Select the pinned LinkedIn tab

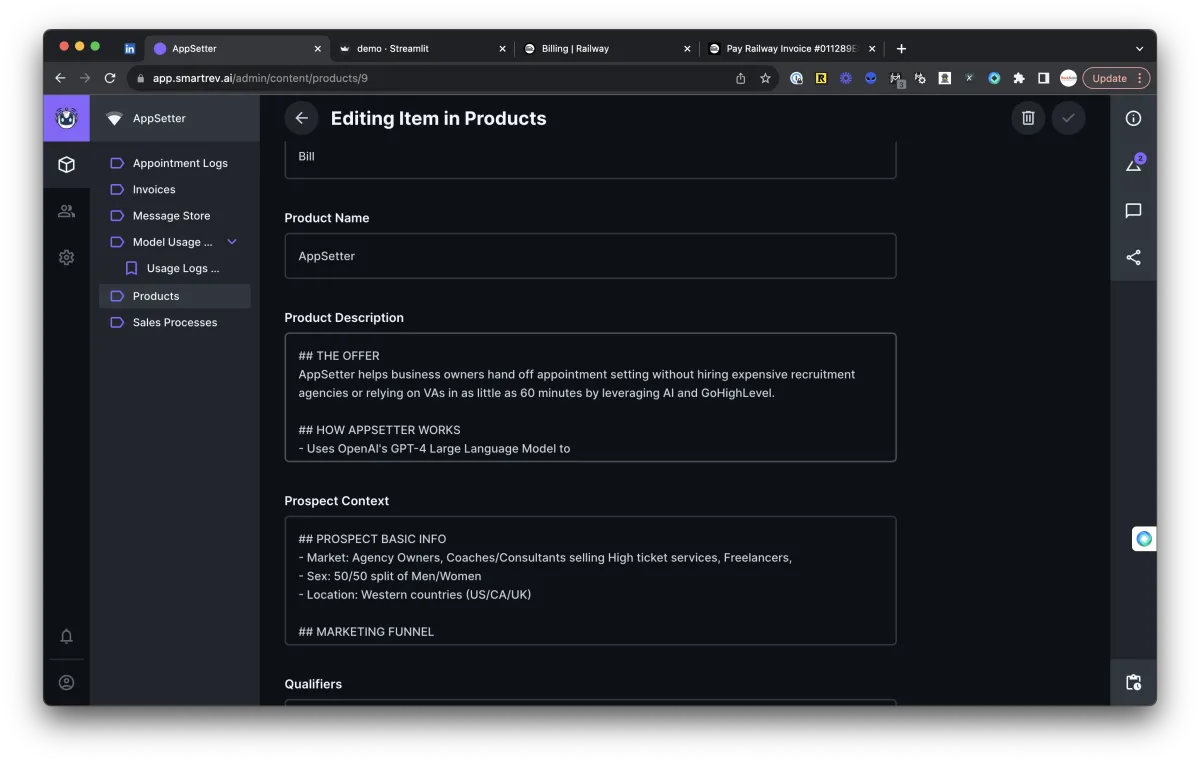click(x=130, y=48)
